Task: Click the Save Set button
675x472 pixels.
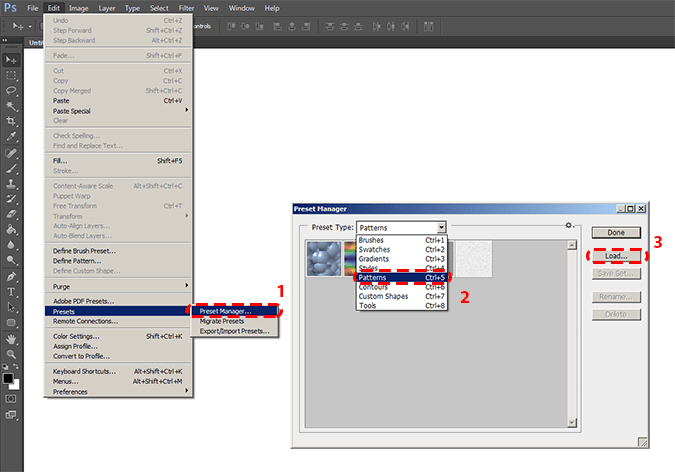Action: (x=616, y=273)
